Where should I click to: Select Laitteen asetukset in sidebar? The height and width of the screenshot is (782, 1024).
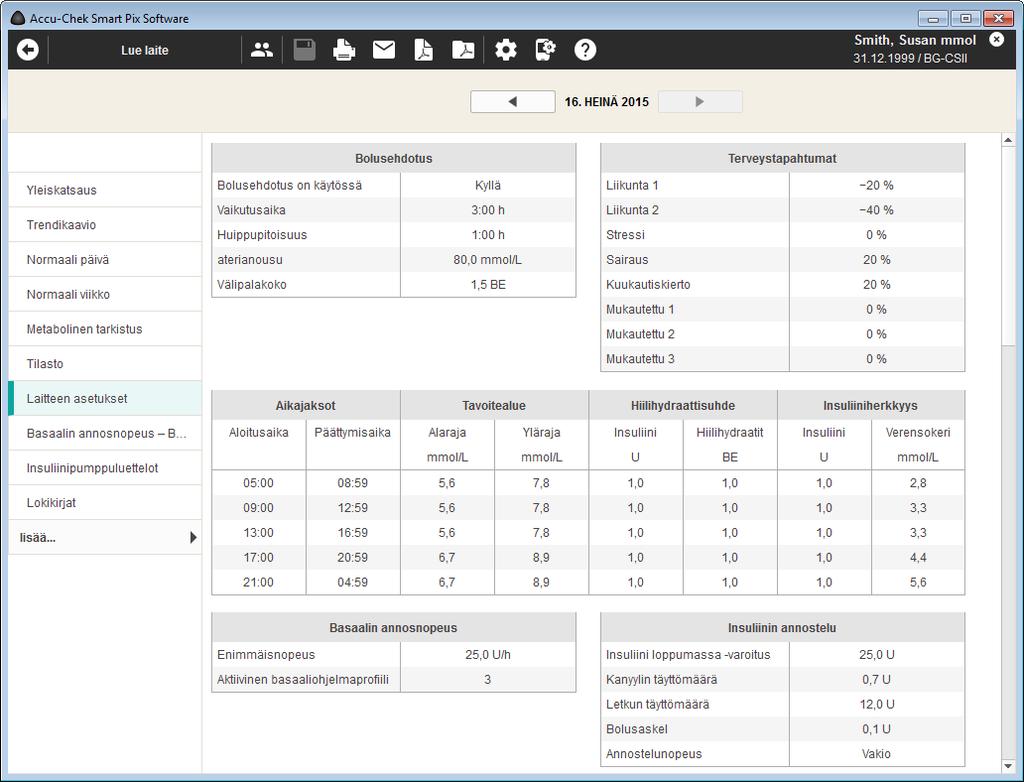tap(104, 399)
